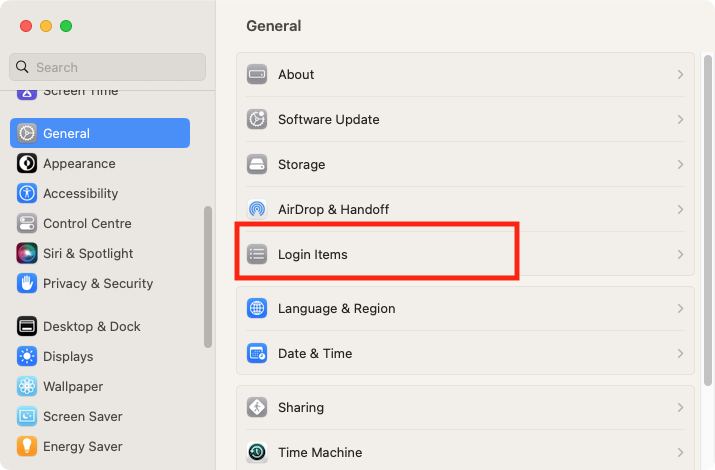Click the Control Centre icon in sidebar

[27, 223]
